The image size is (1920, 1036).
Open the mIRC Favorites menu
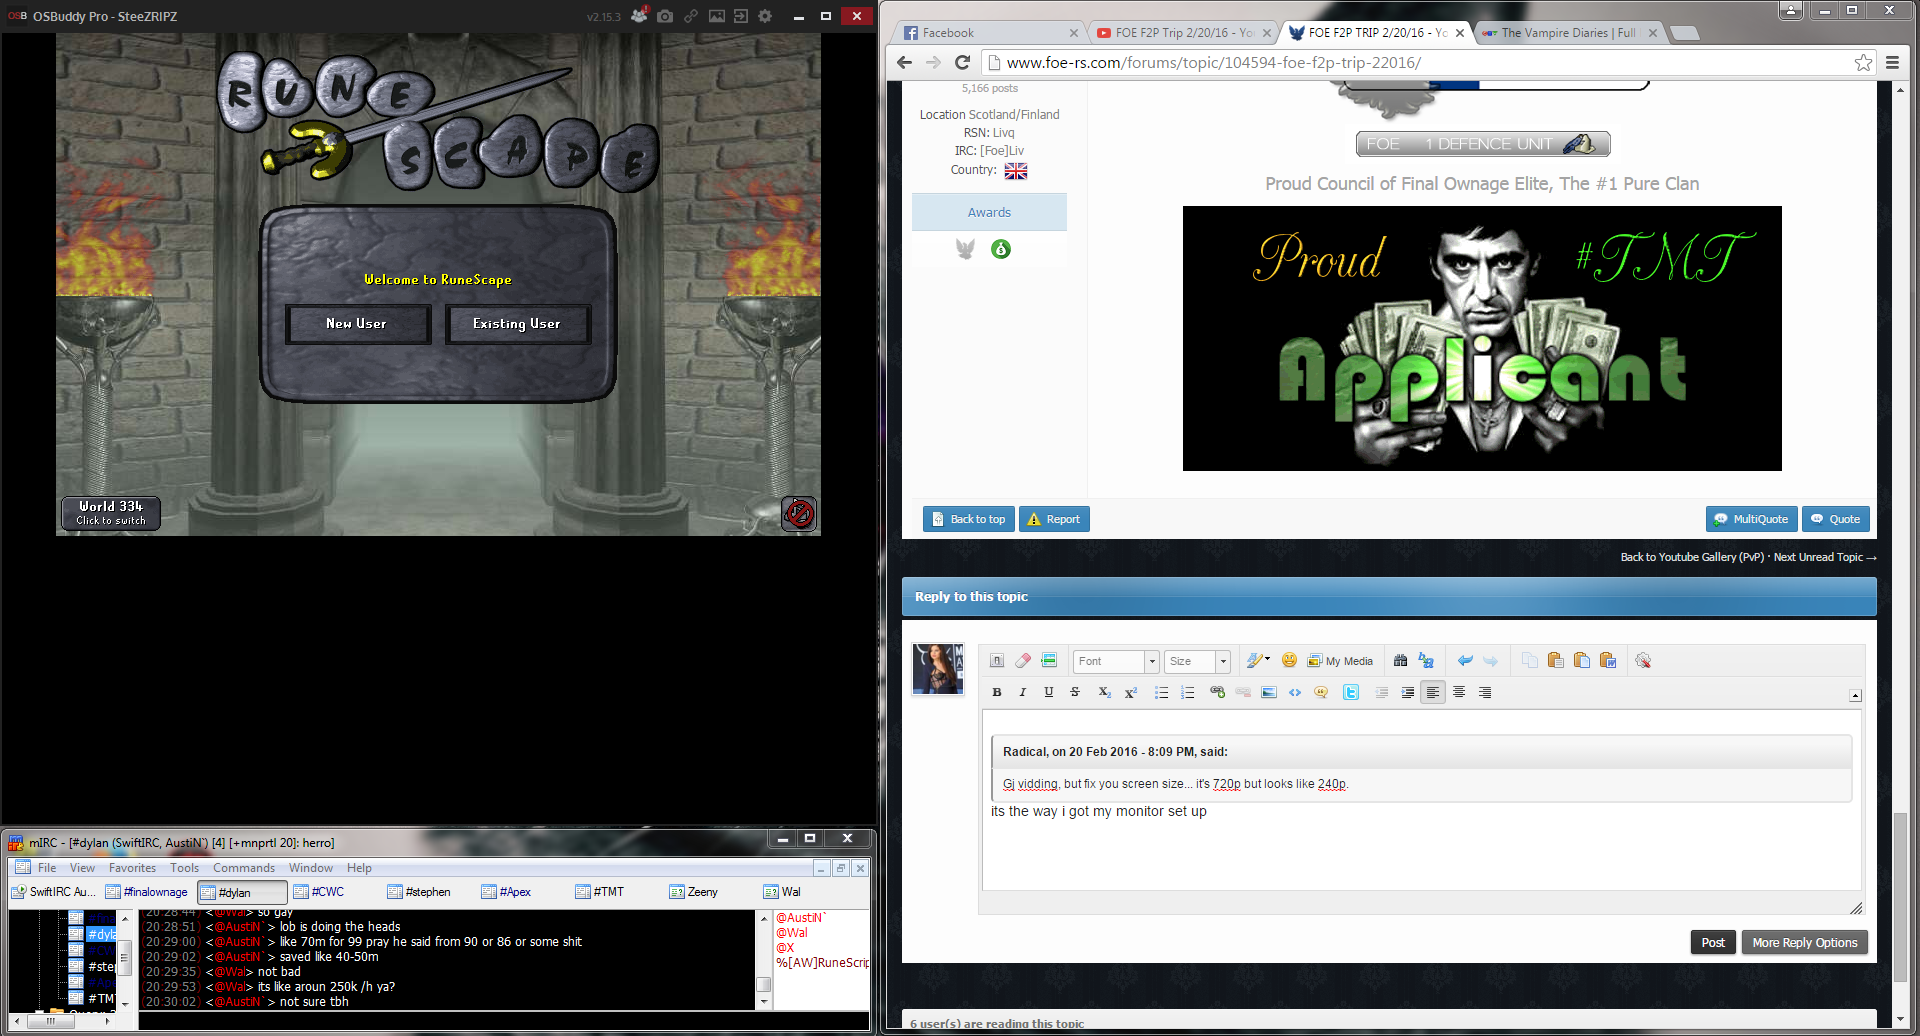click(132, 868)
